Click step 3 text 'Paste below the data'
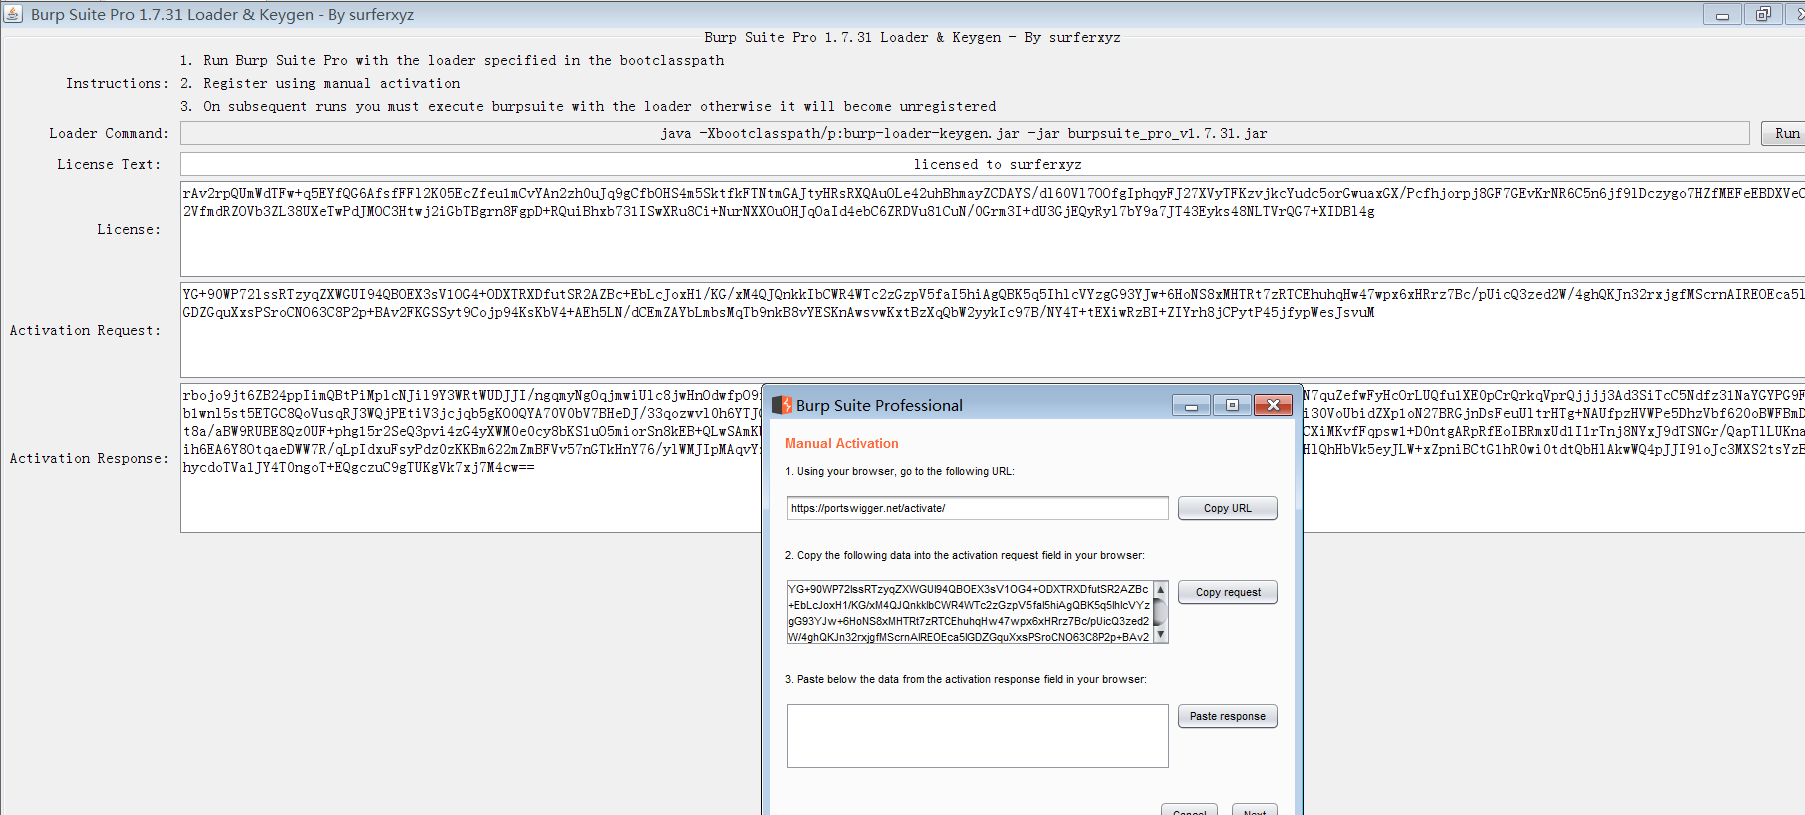The width and height of the screenshot is (1805, 815). pyautogui.click(x=965, y=679)
